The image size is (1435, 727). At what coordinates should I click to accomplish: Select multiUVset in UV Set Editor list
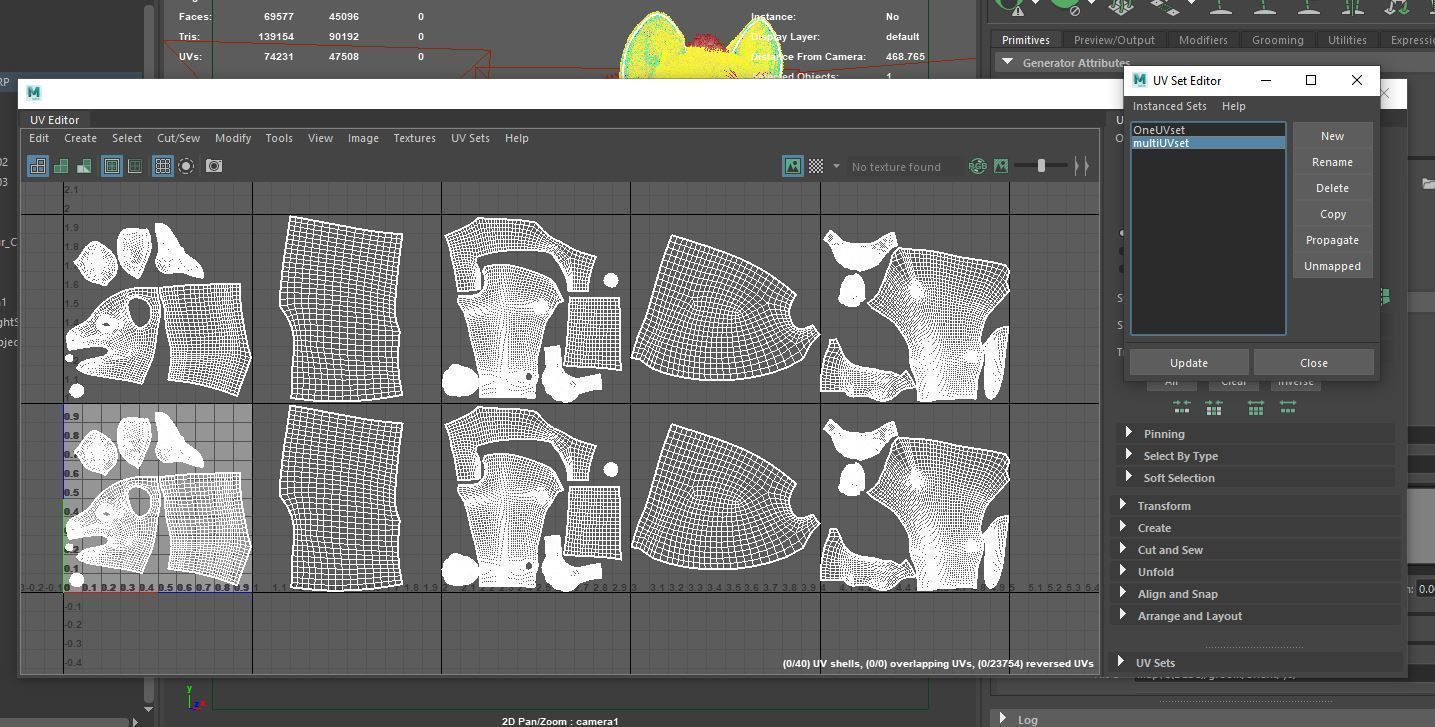(x=1208, y=143)
